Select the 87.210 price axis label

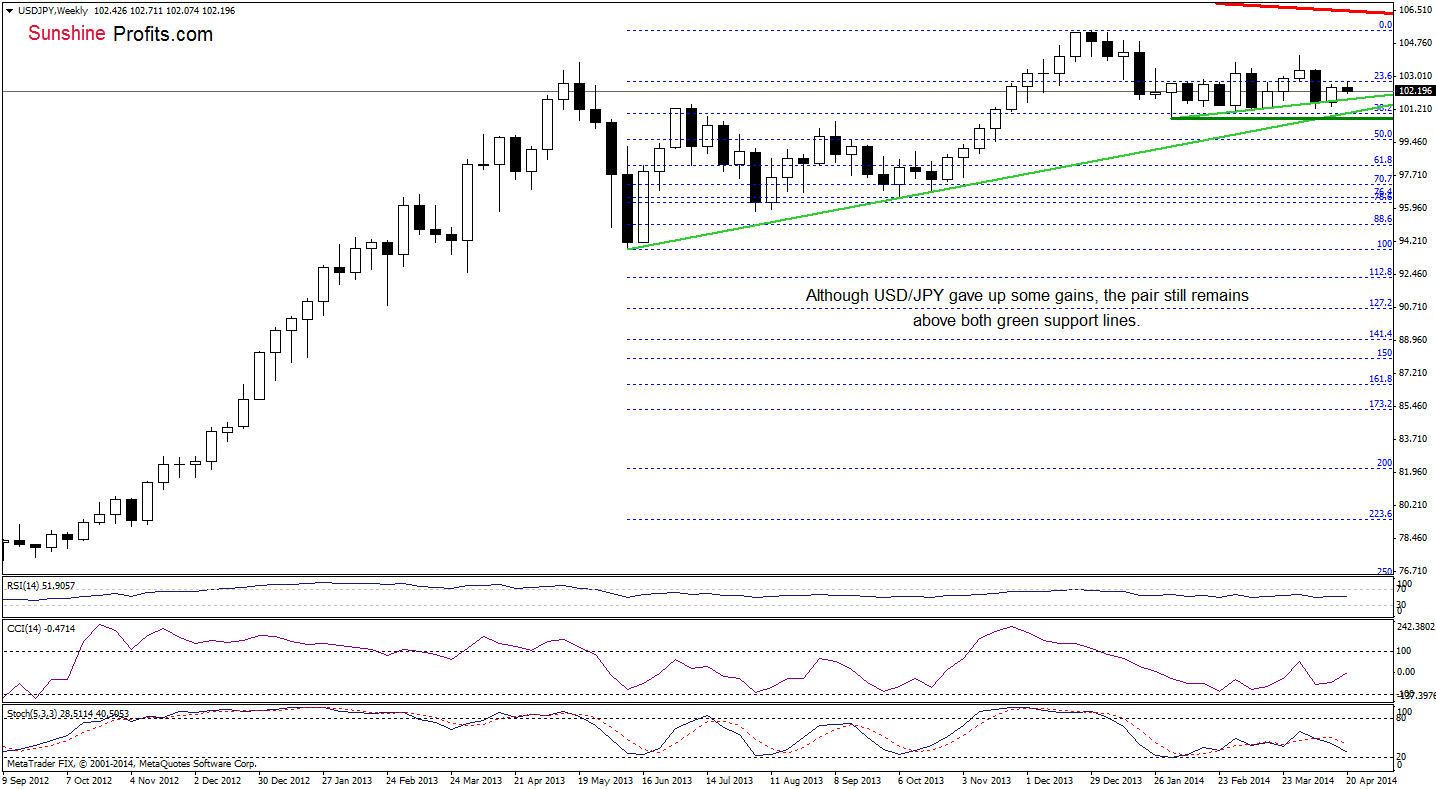click(x=1415, y=373)
